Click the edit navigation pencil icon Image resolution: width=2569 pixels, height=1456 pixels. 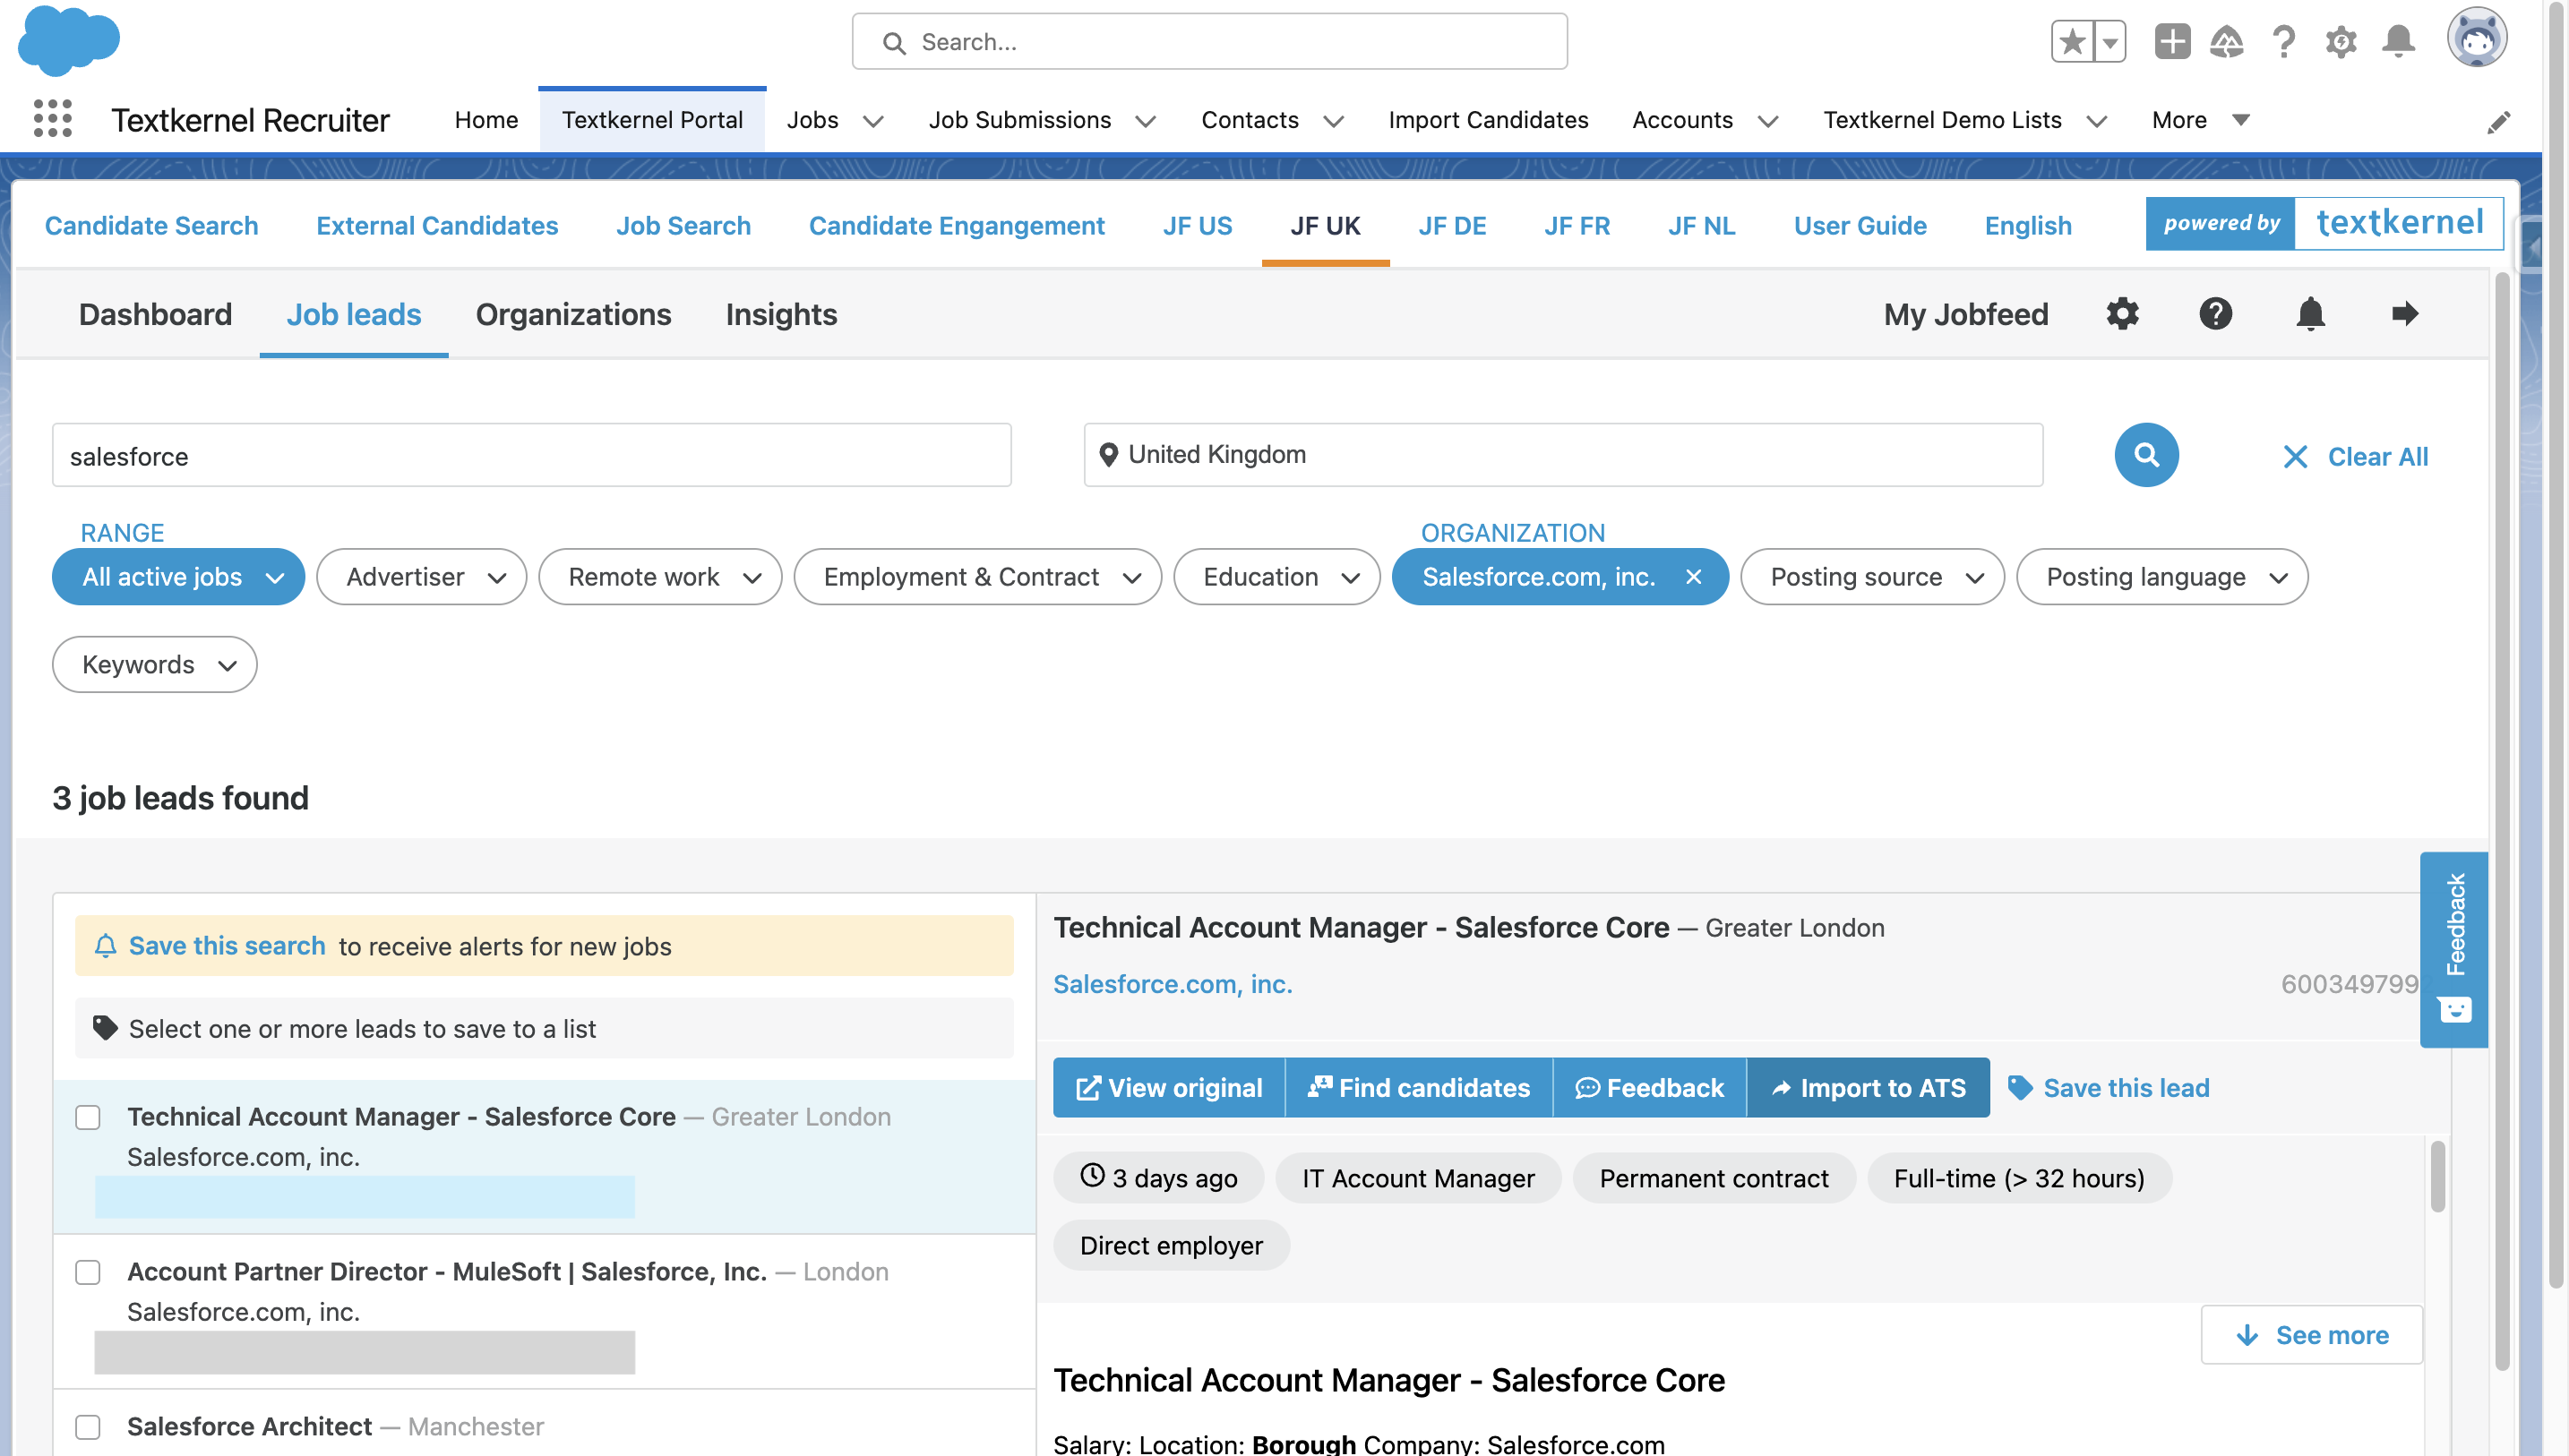click(2498, 122)
